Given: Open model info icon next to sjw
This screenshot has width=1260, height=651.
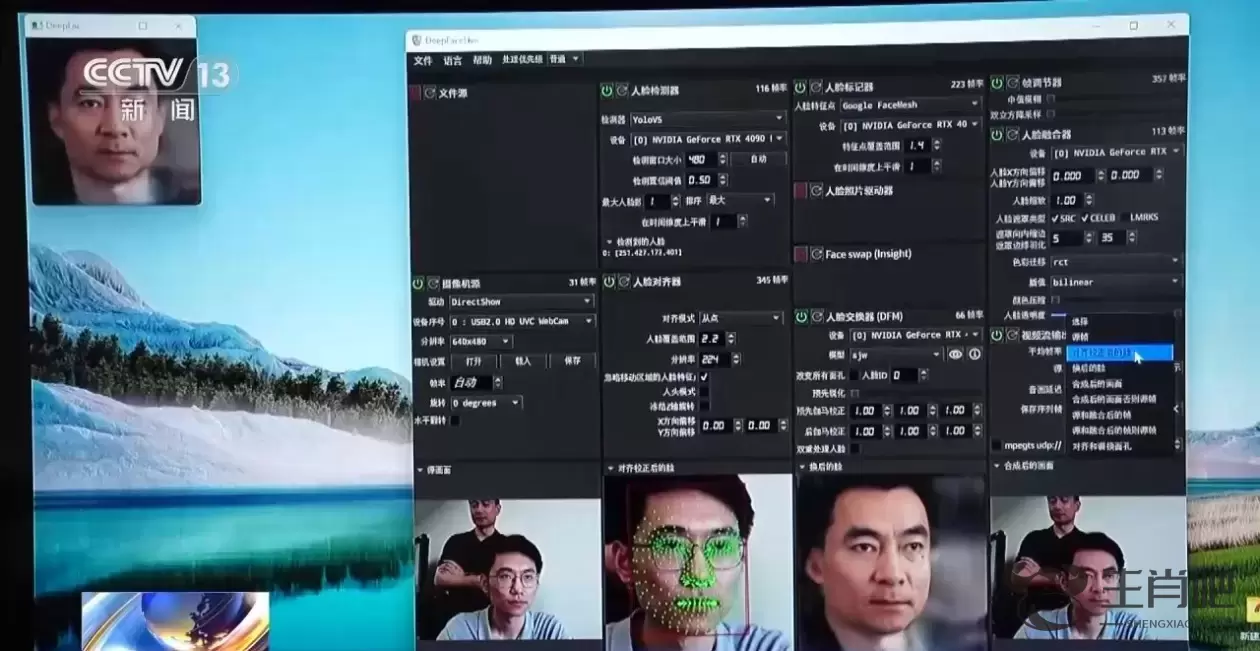Looking at the screenshot, I should click(974, 354).
